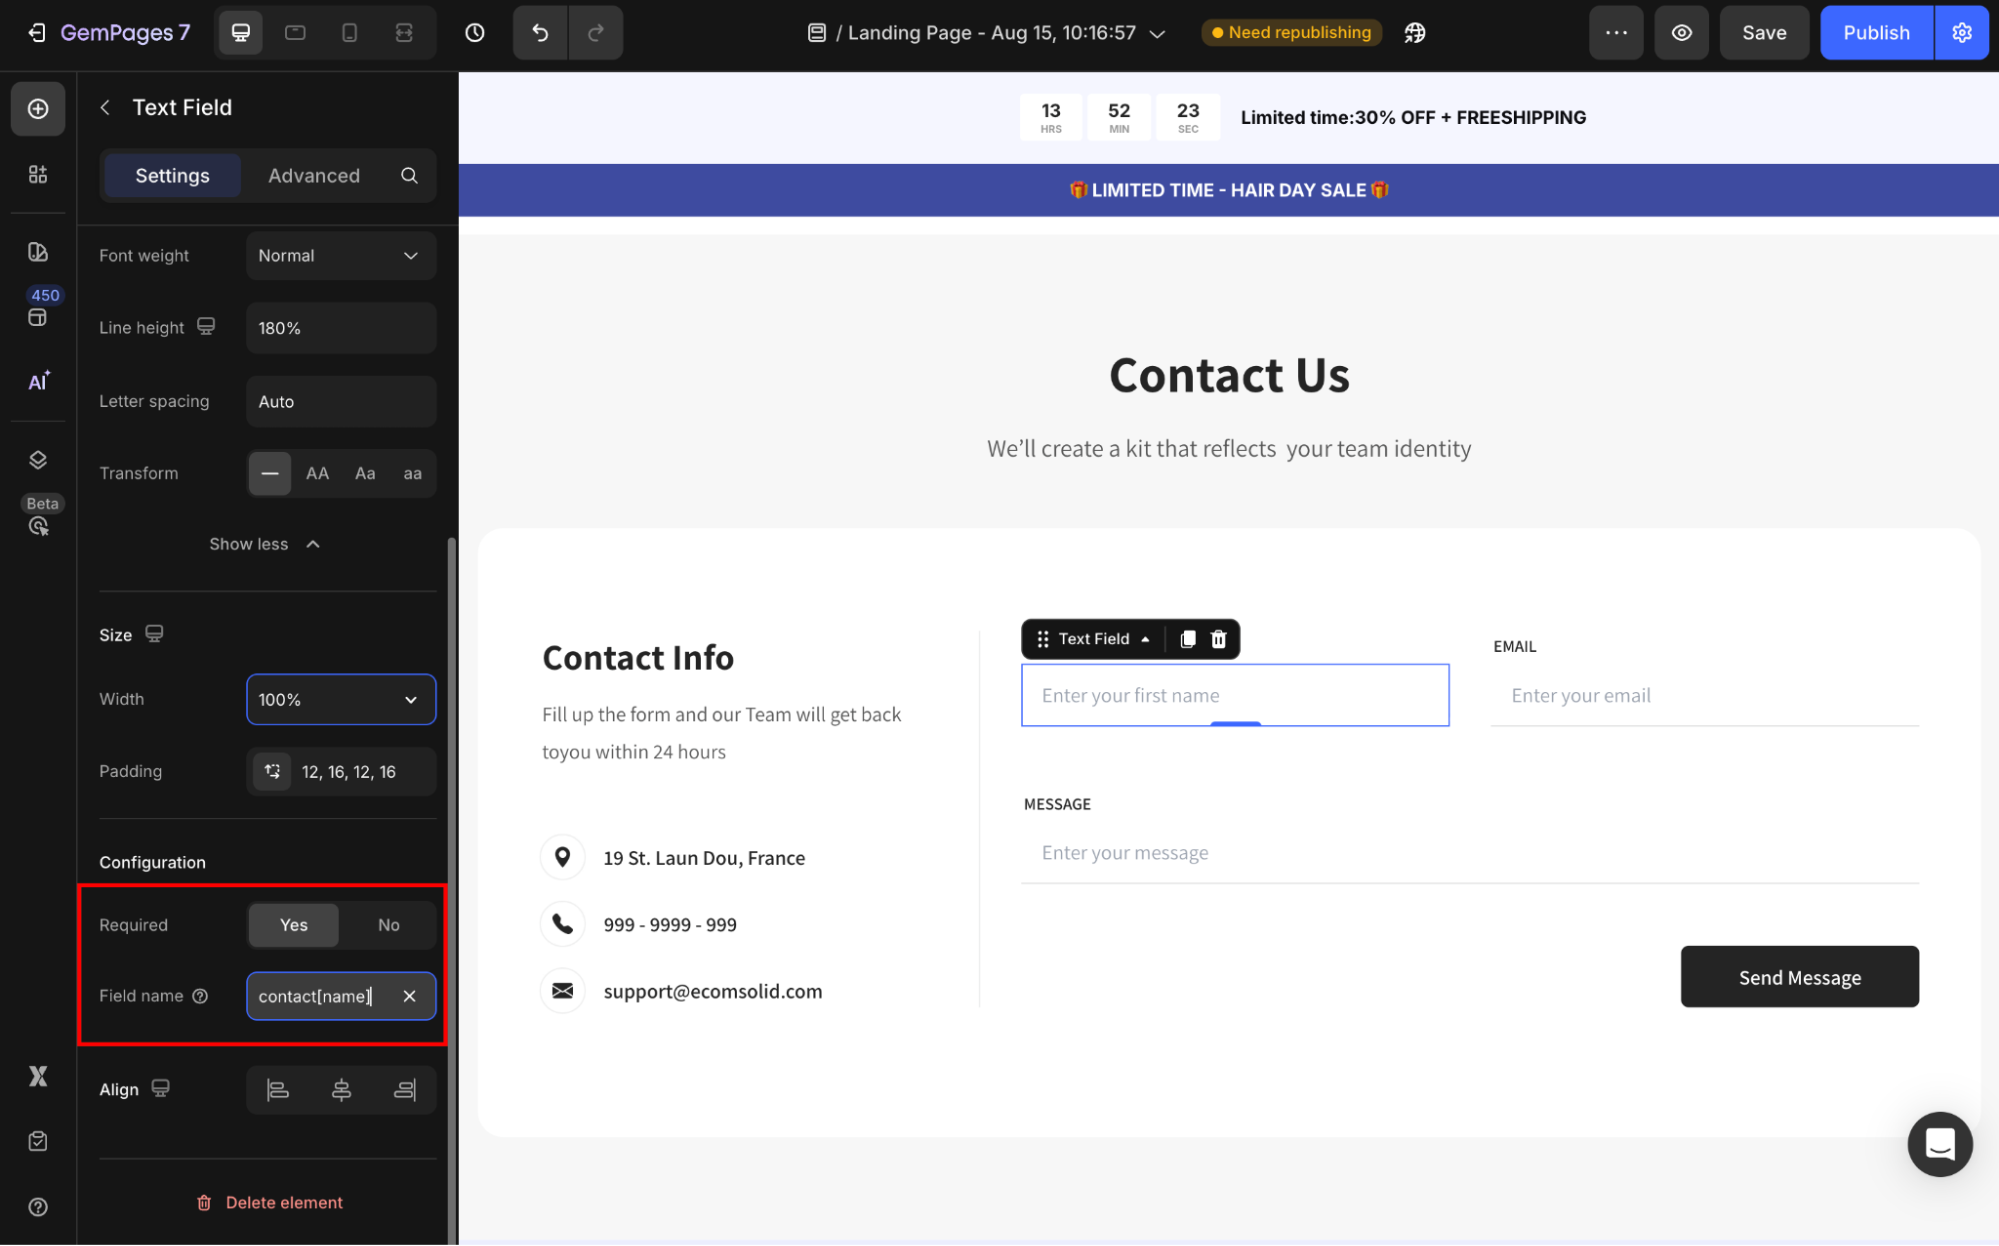The height and width of the screenshot is (1246, 1999).
Task: Click the Field name input box
Action: pyautogui.click(x=320, y=996)
